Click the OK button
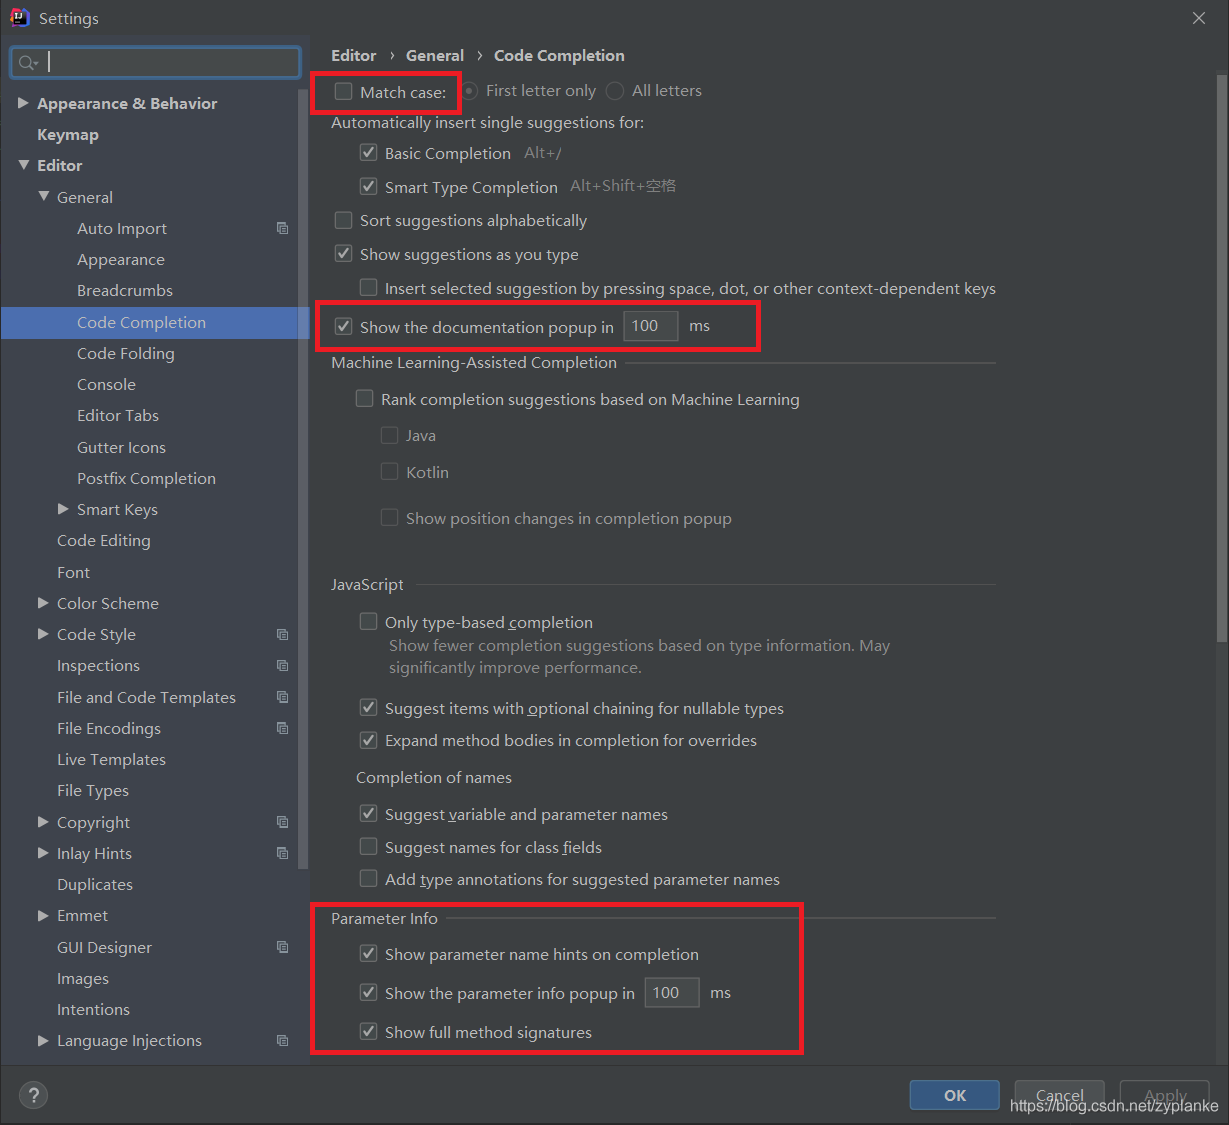 [953, 1094]
